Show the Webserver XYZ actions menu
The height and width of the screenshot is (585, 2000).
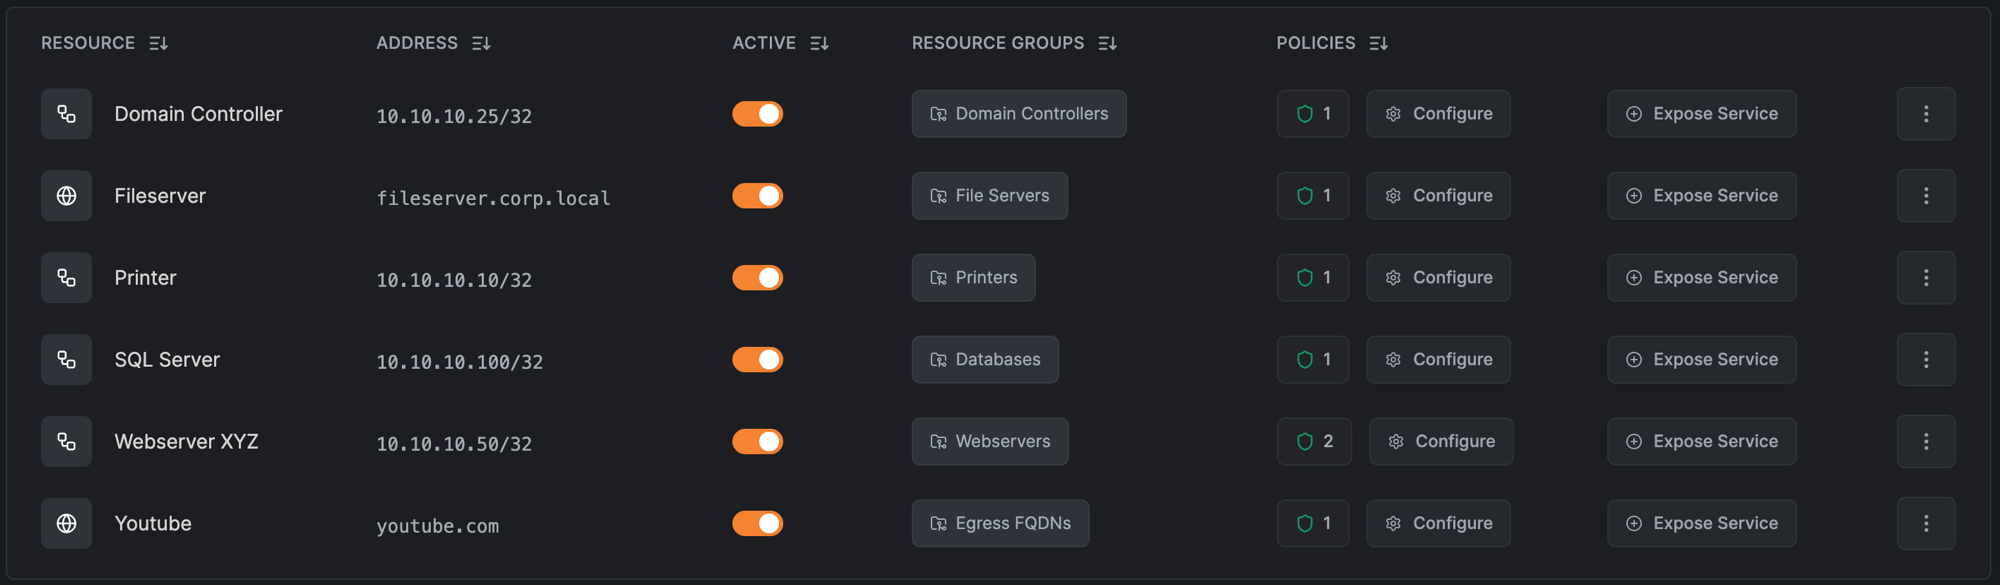click(1926, 442)
